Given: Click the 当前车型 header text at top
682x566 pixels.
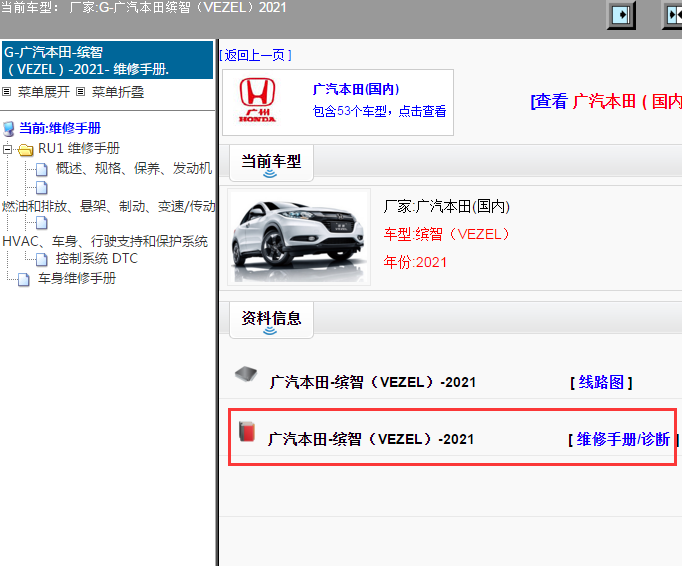Looking at the screenshot, I should click(144, 8).
